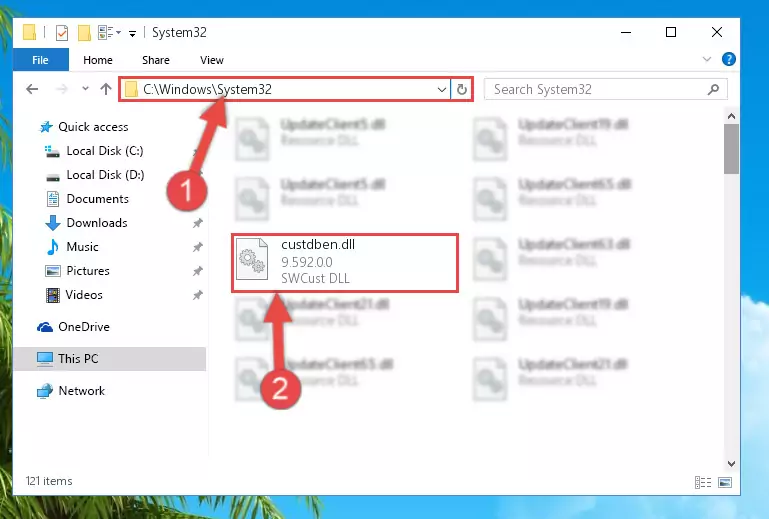Go back with the left arrow
Image resolution: width=769 pixels, height=519 pixels.
[x=32, y=89]
